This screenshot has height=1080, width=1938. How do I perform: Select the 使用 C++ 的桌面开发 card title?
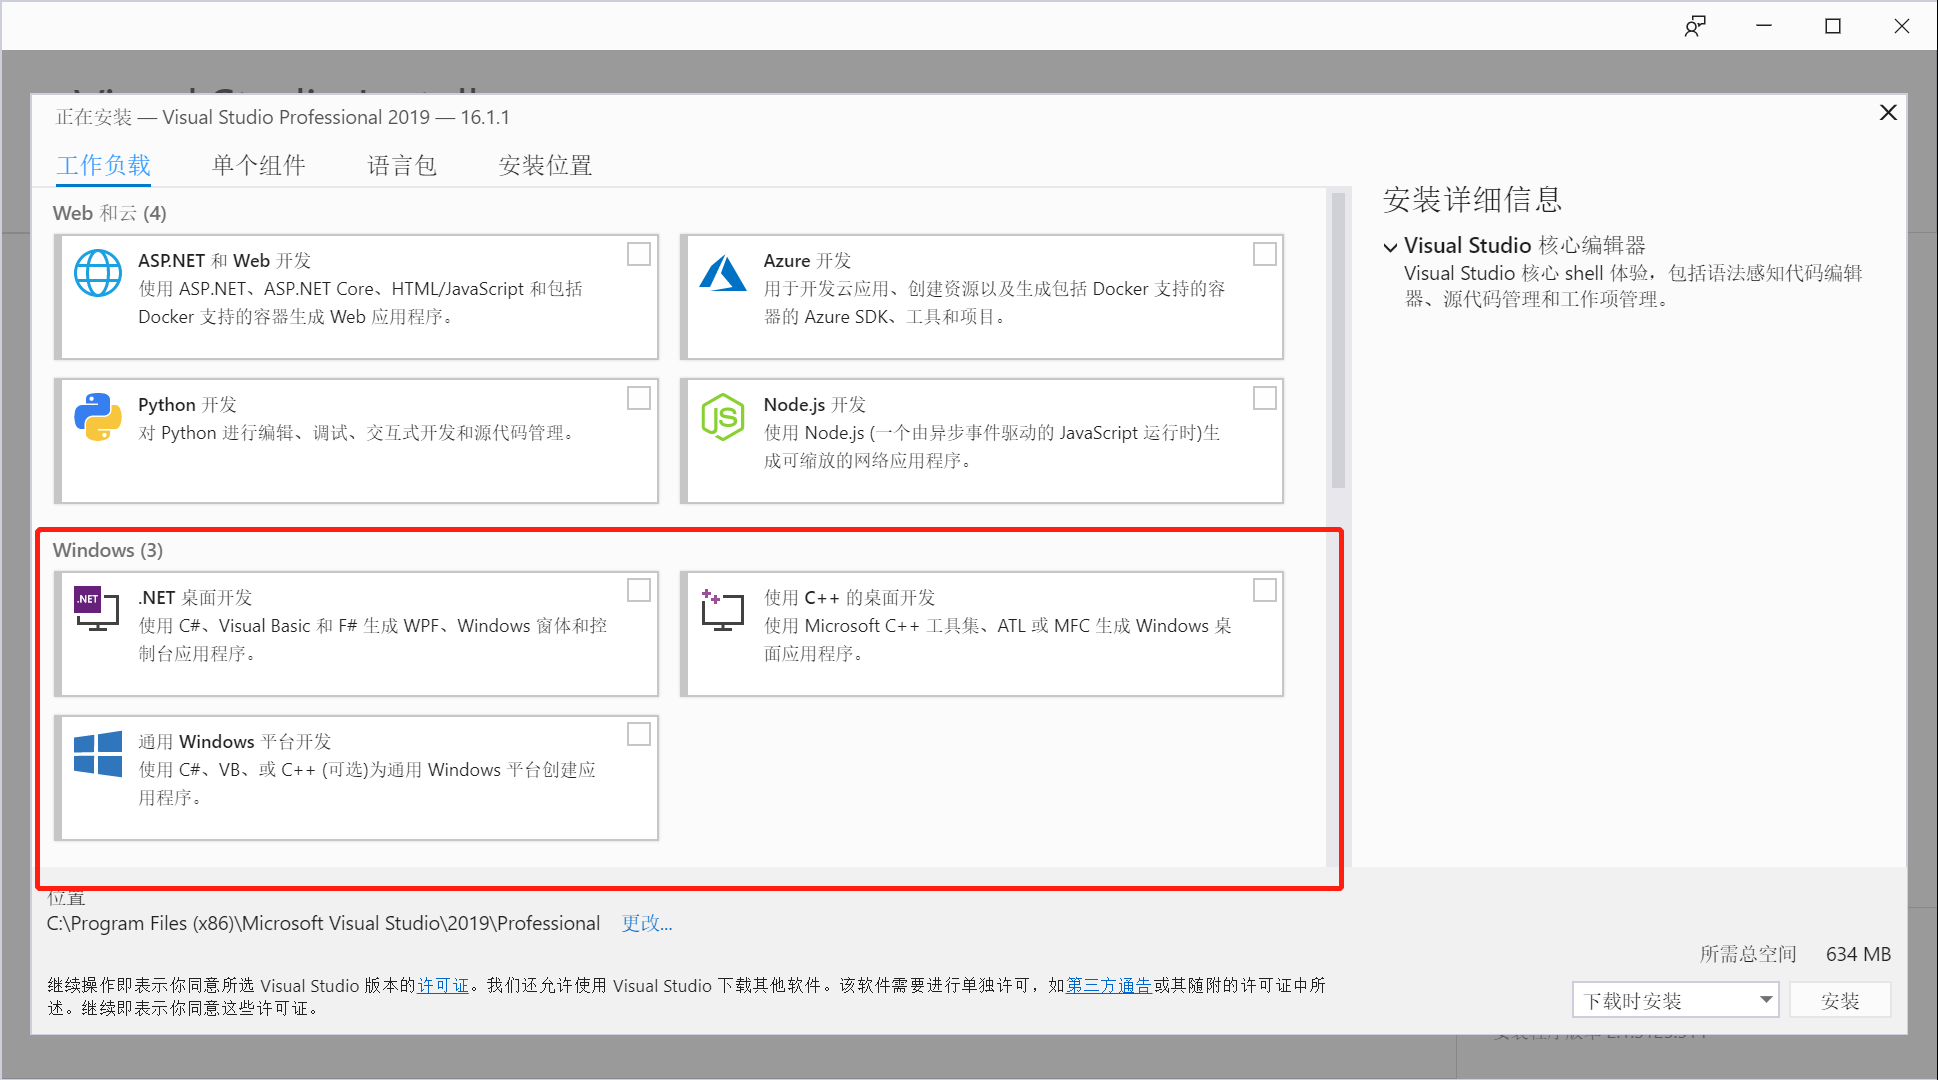tap(850, 597)
